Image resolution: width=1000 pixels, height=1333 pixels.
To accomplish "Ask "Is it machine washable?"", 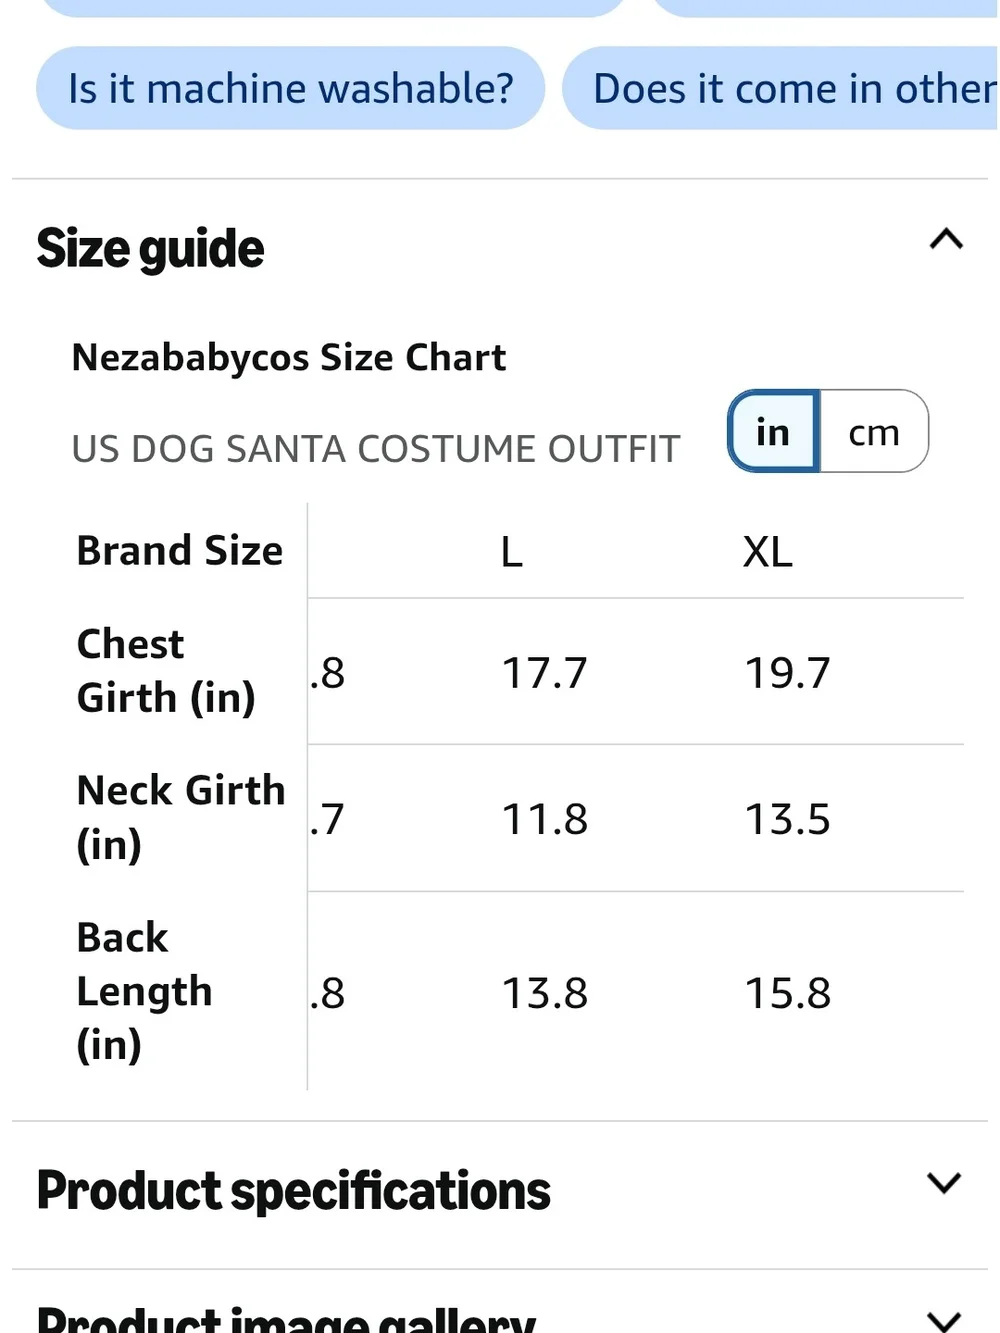I will (291, 89).
